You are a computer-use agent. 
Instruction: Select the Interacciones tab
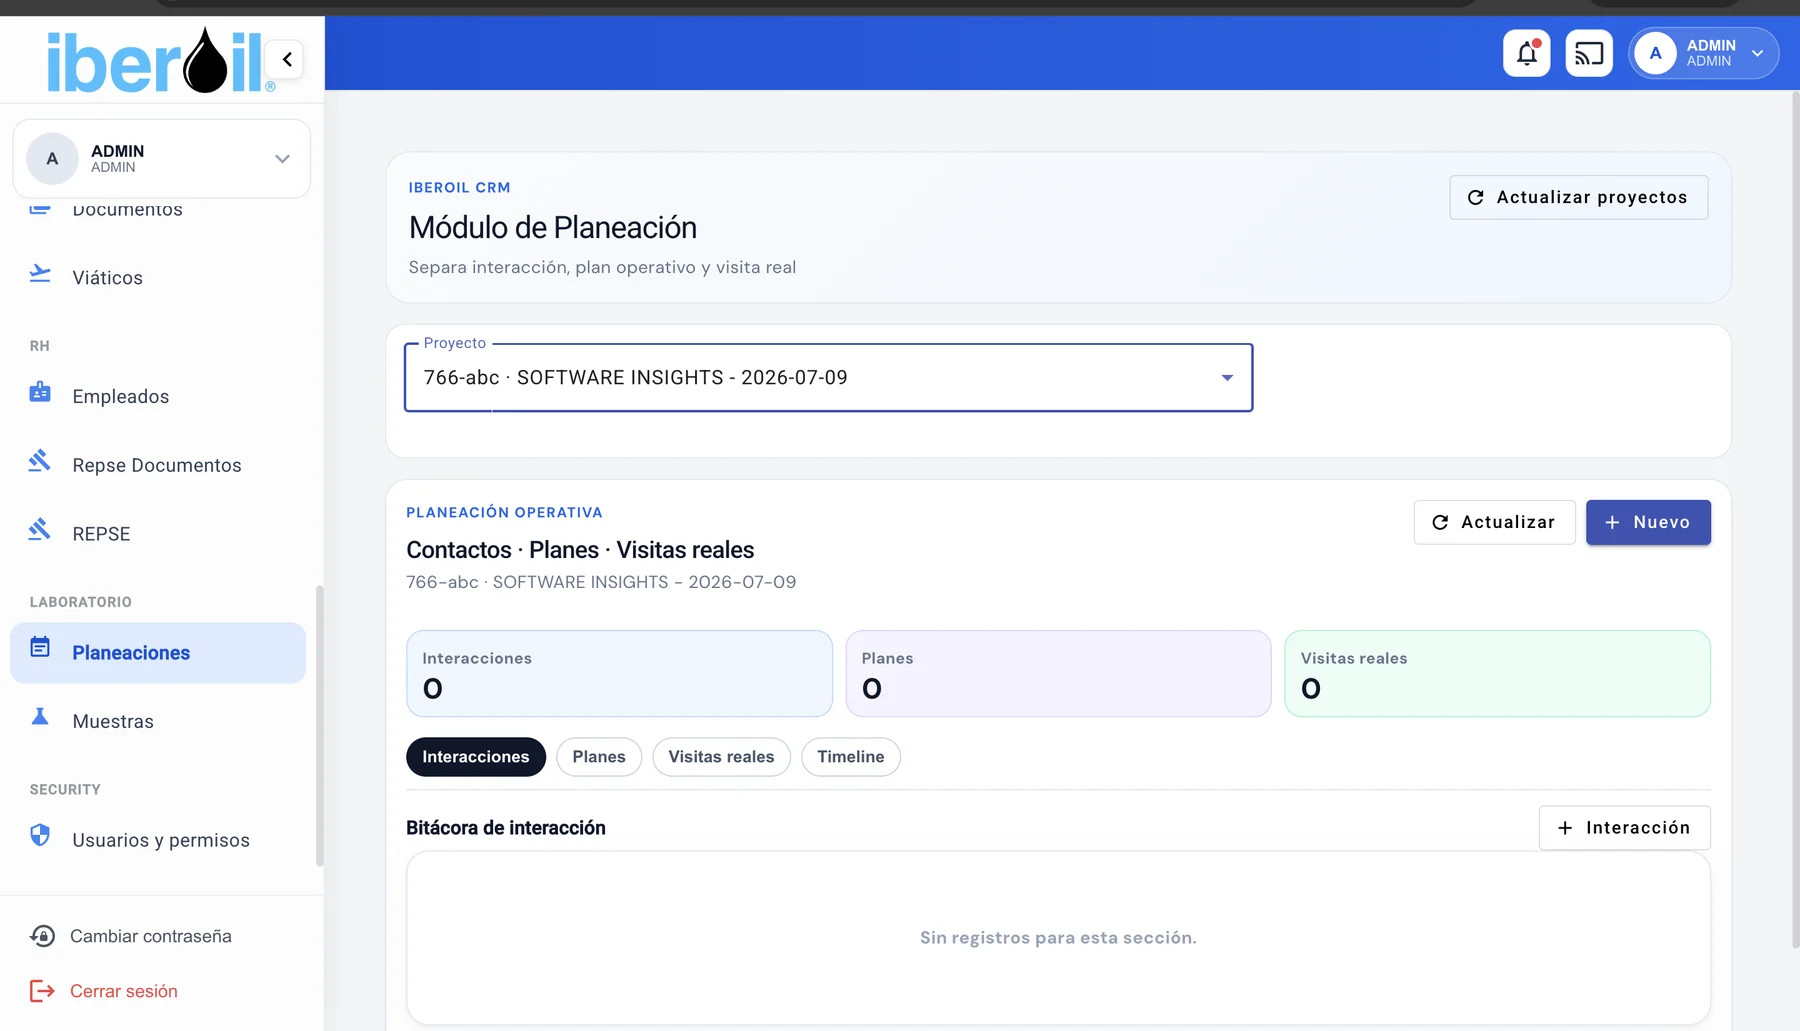pyautogui.click(x=476, y=757)
